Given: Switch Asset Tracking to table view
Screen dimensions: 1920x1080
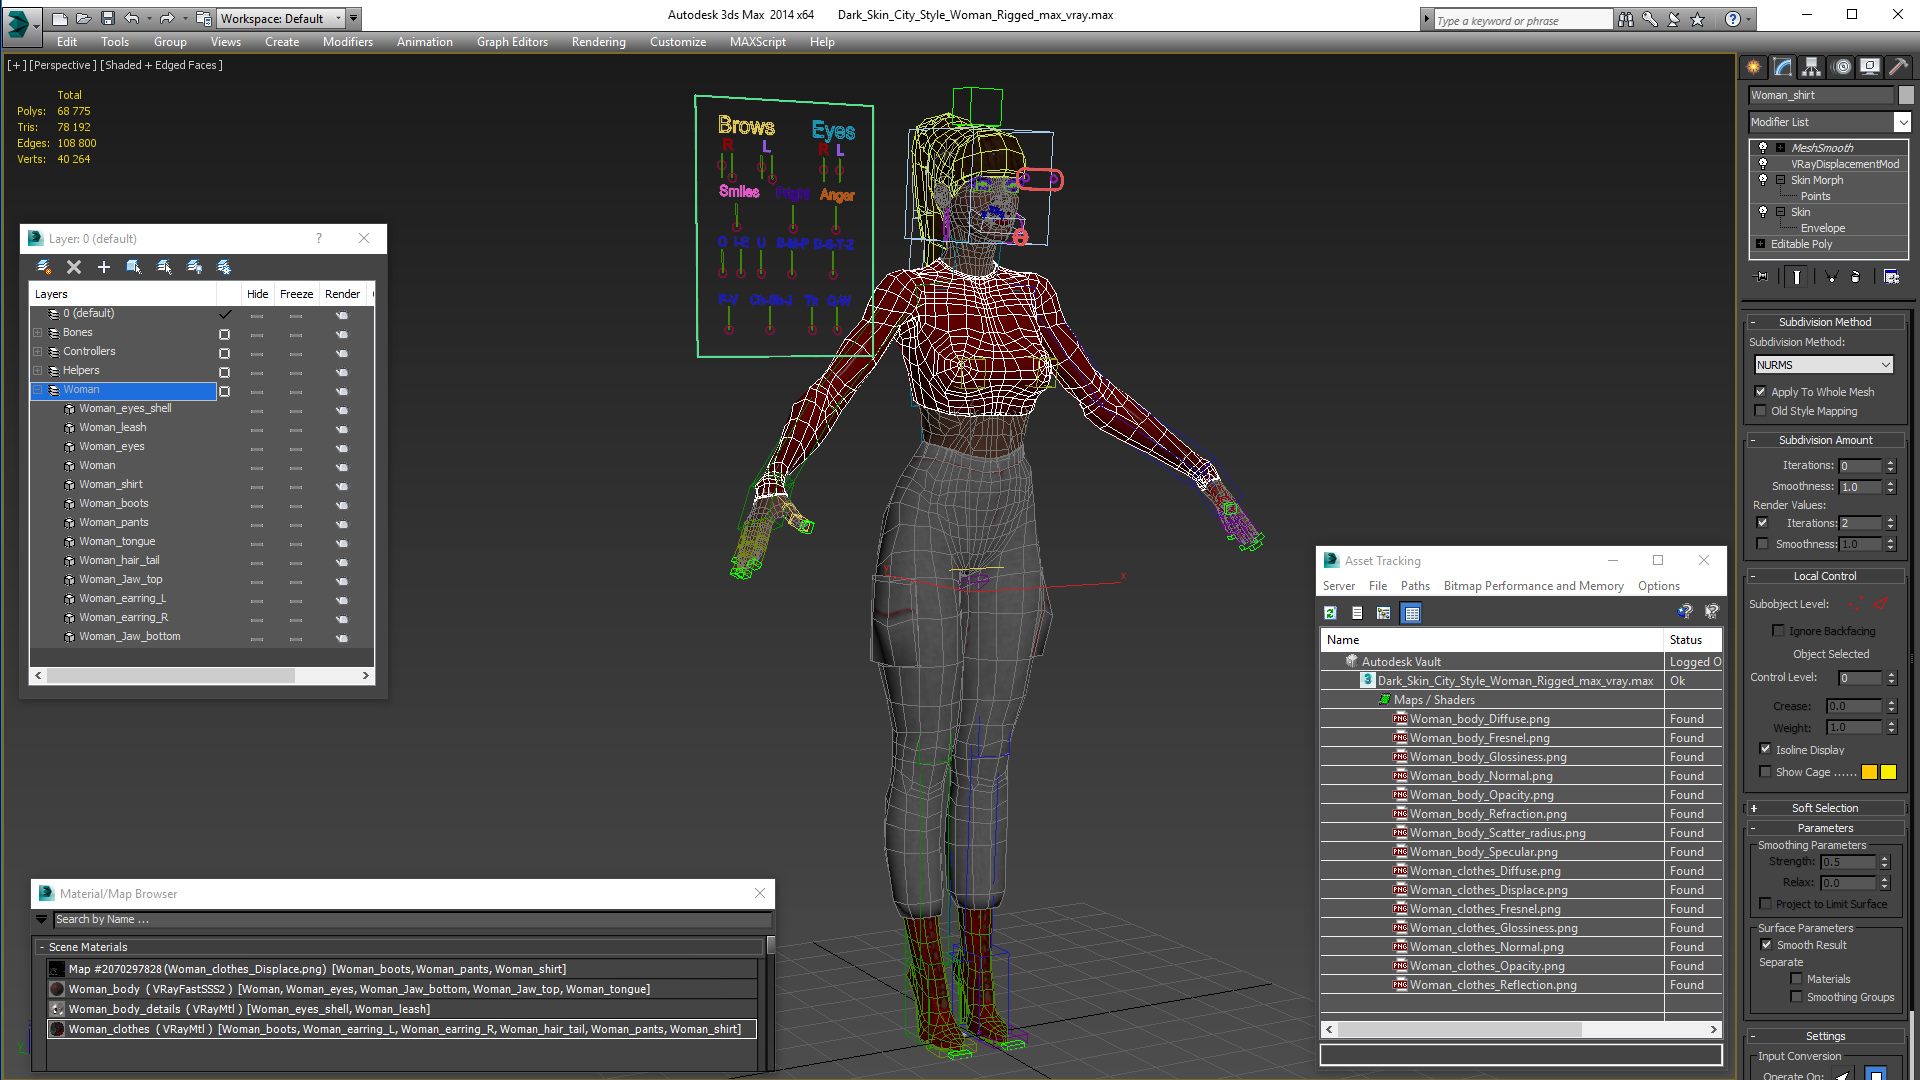Looking at the screenshot, I should pos(1411,613).
